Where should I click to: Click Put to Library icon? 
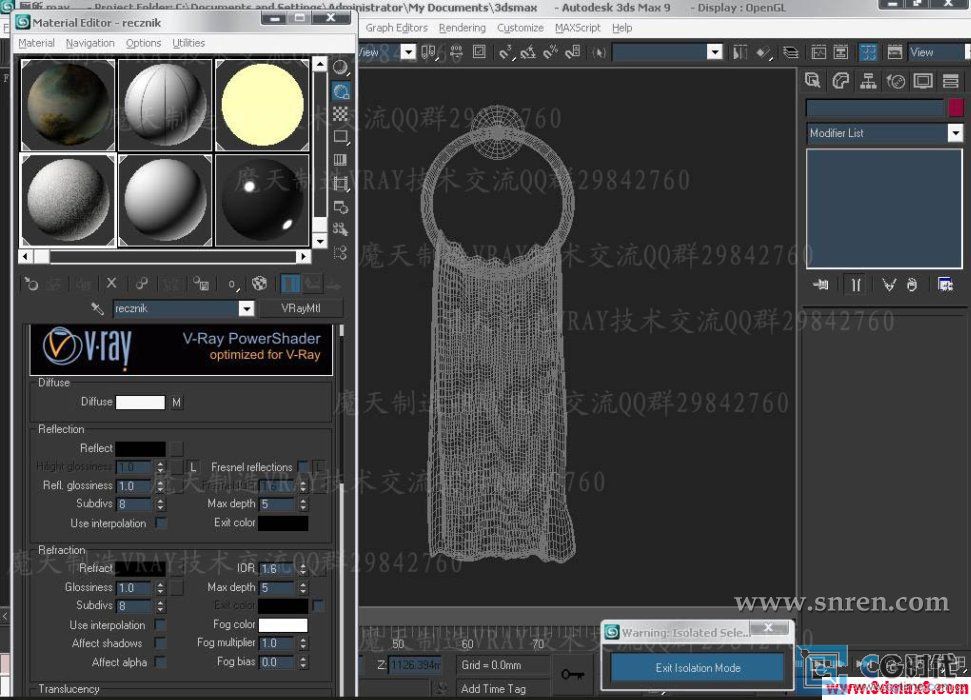point(200,284)
